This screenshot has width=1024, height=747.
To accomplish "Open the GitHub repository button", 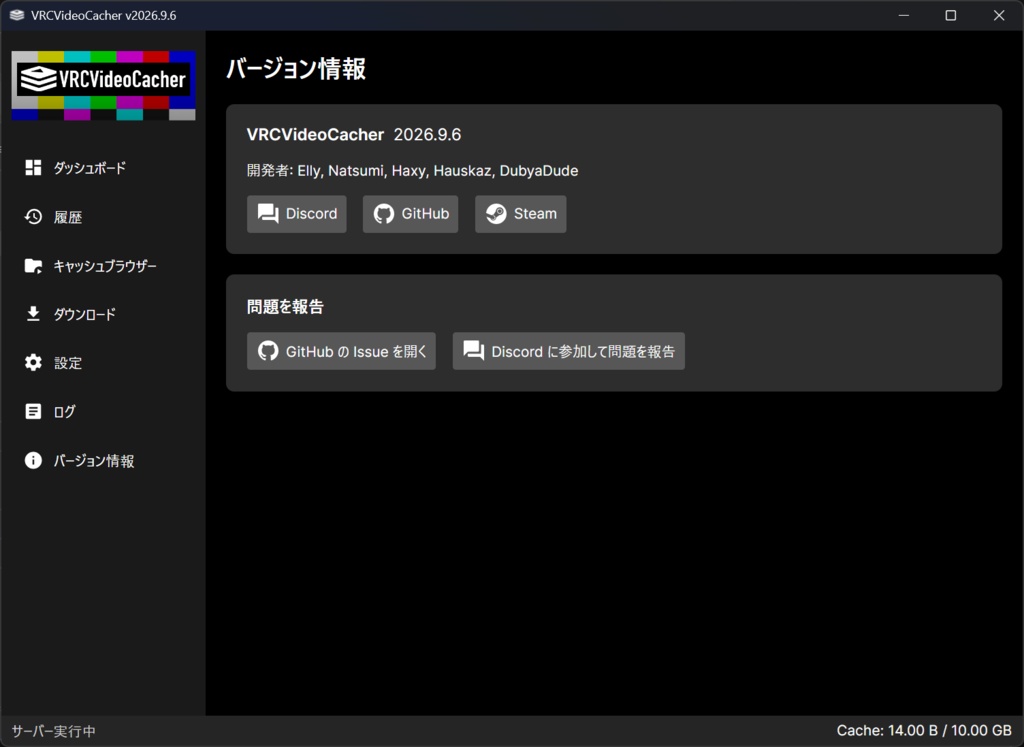I will point(411,214).
